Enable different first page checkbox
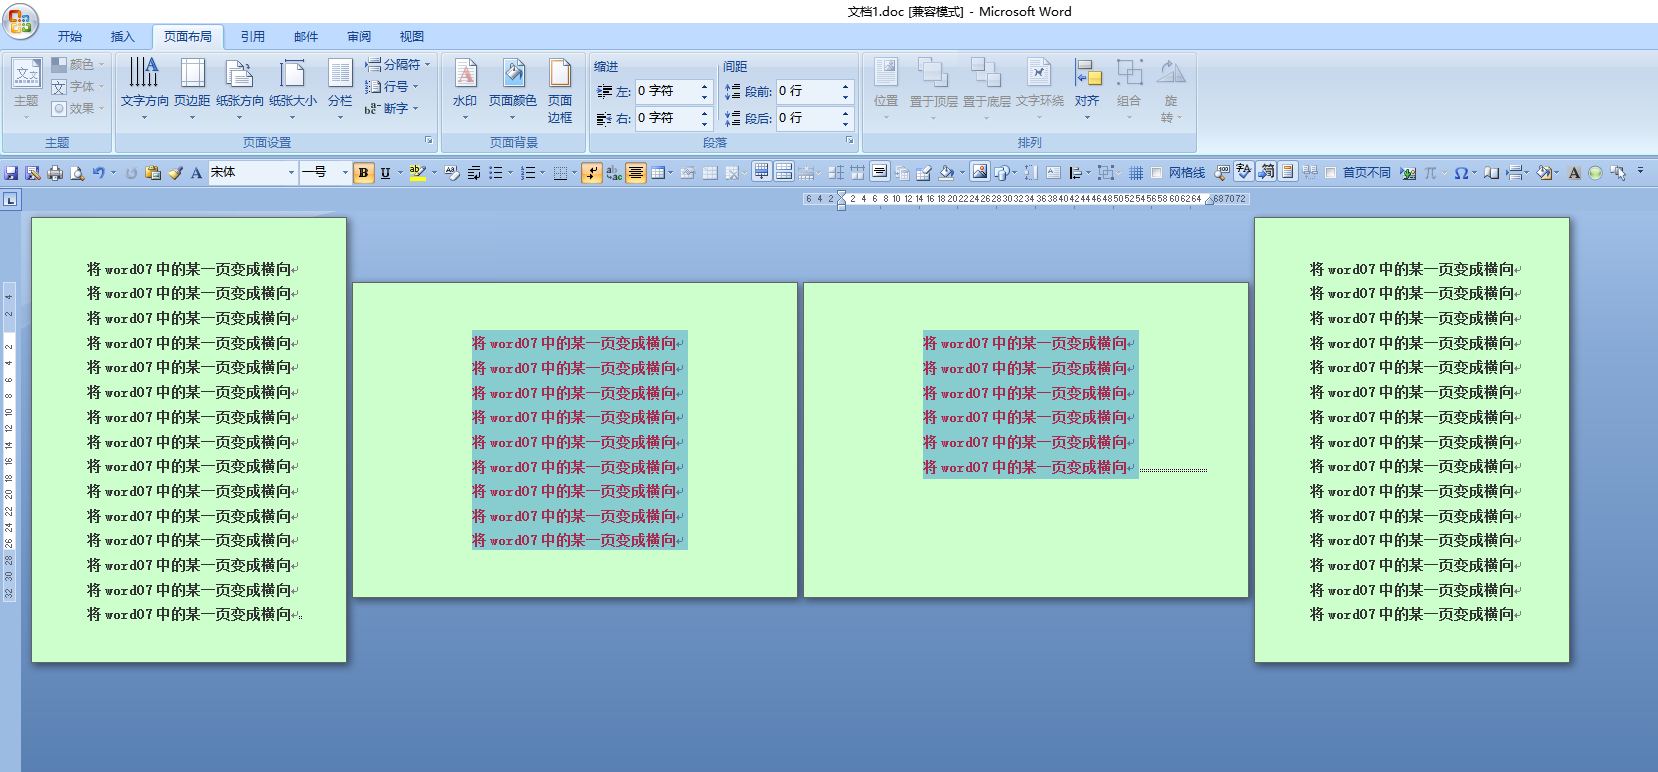 1331,173
